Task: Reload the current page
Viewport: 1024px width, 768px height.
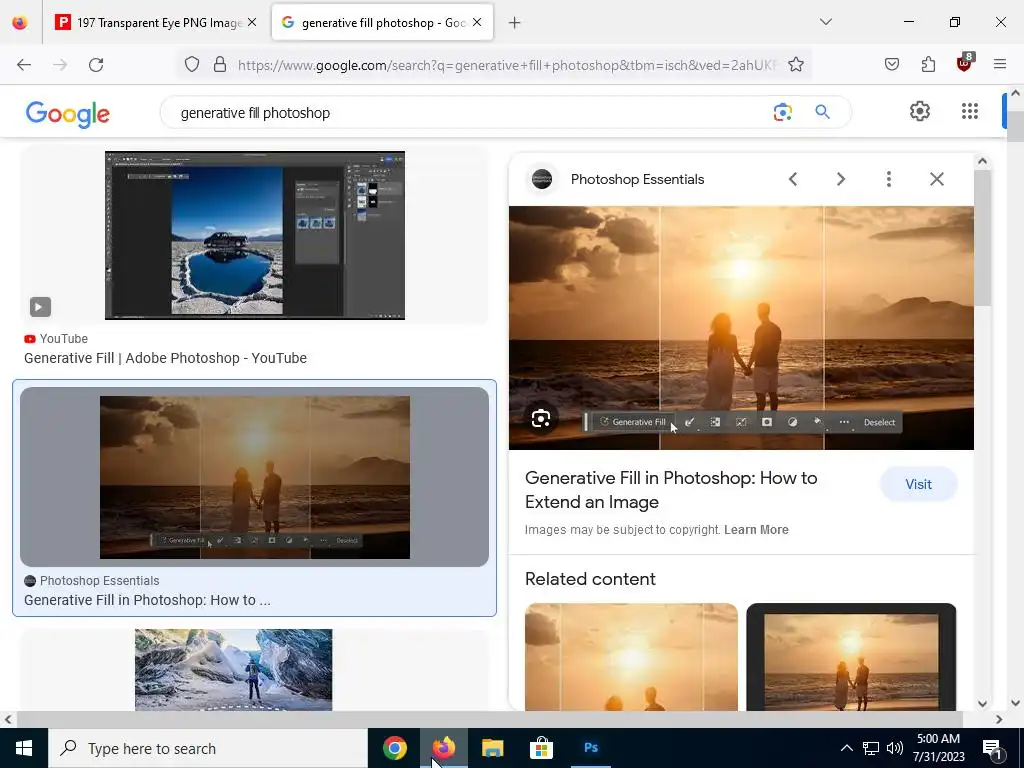Action: click(96, 65)
